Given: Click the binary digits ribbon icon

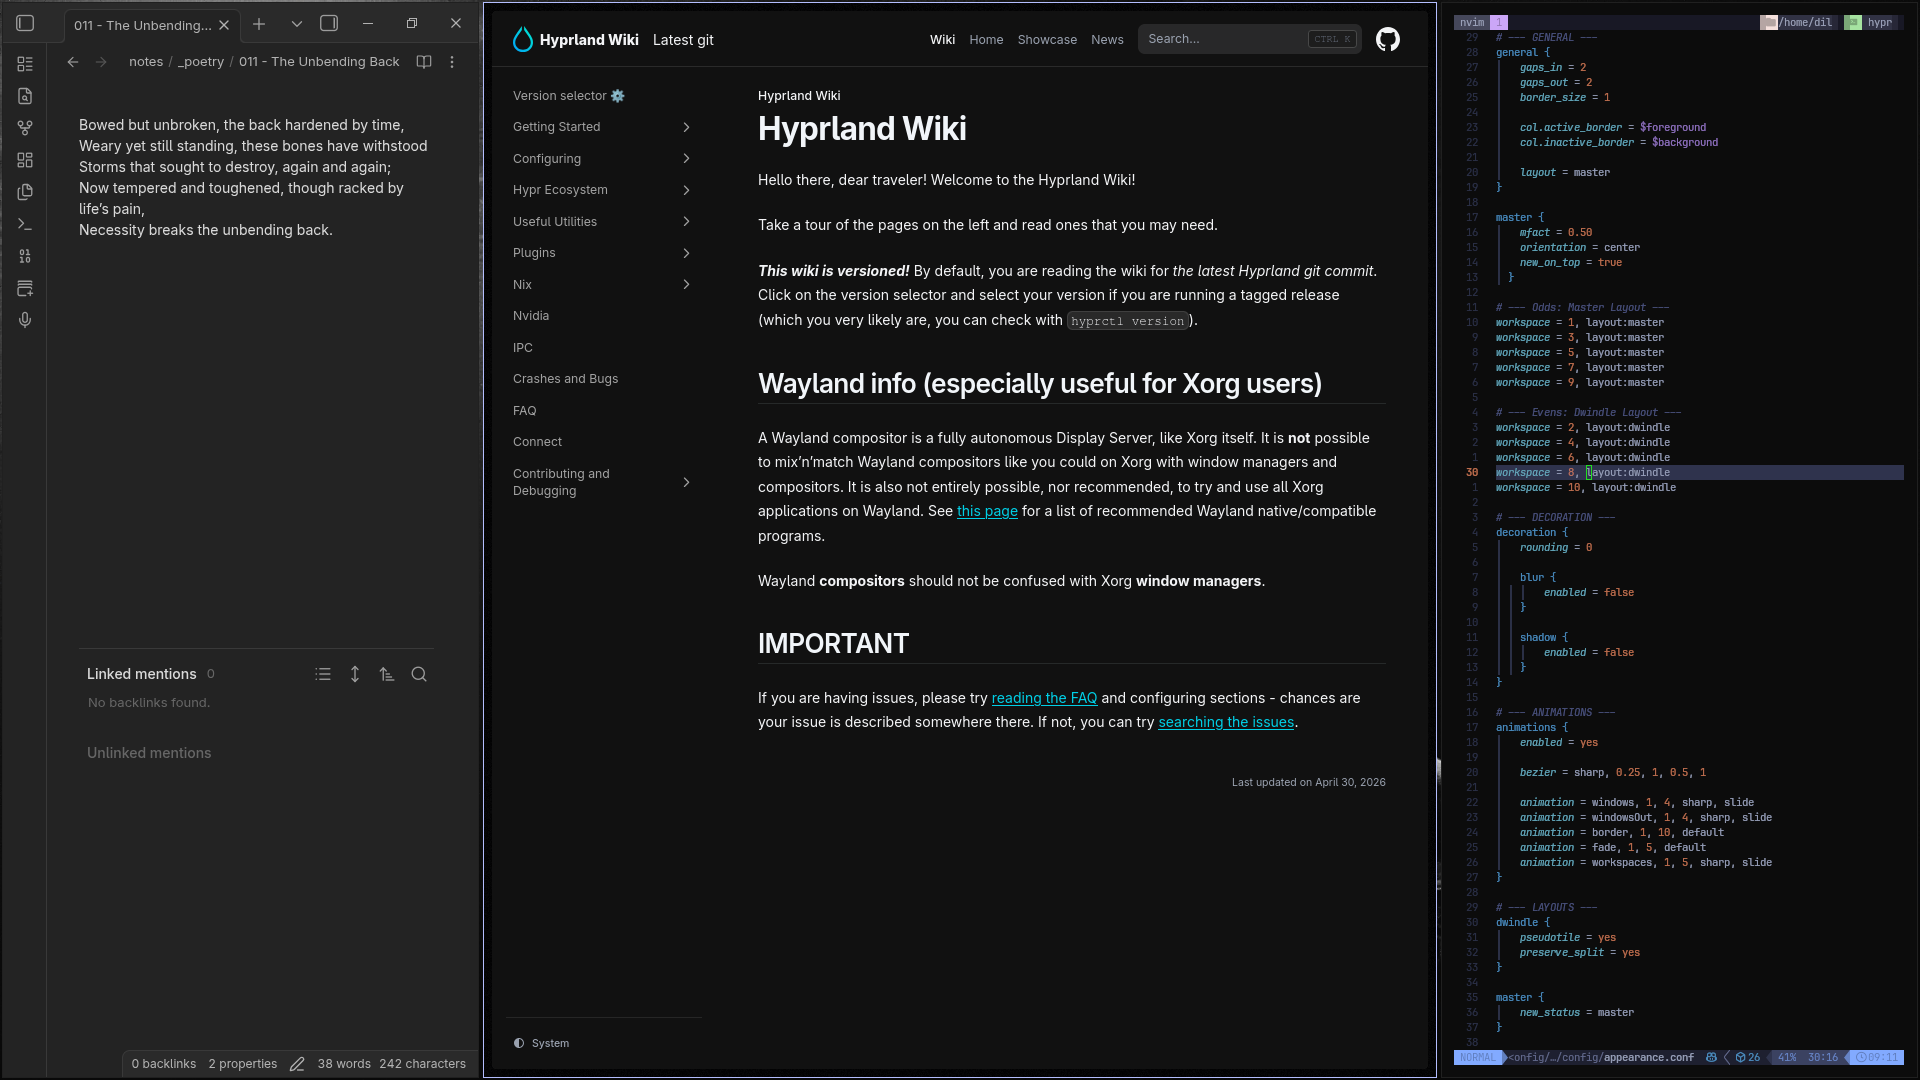Looking at the screenshot, I should coord(25,256).
